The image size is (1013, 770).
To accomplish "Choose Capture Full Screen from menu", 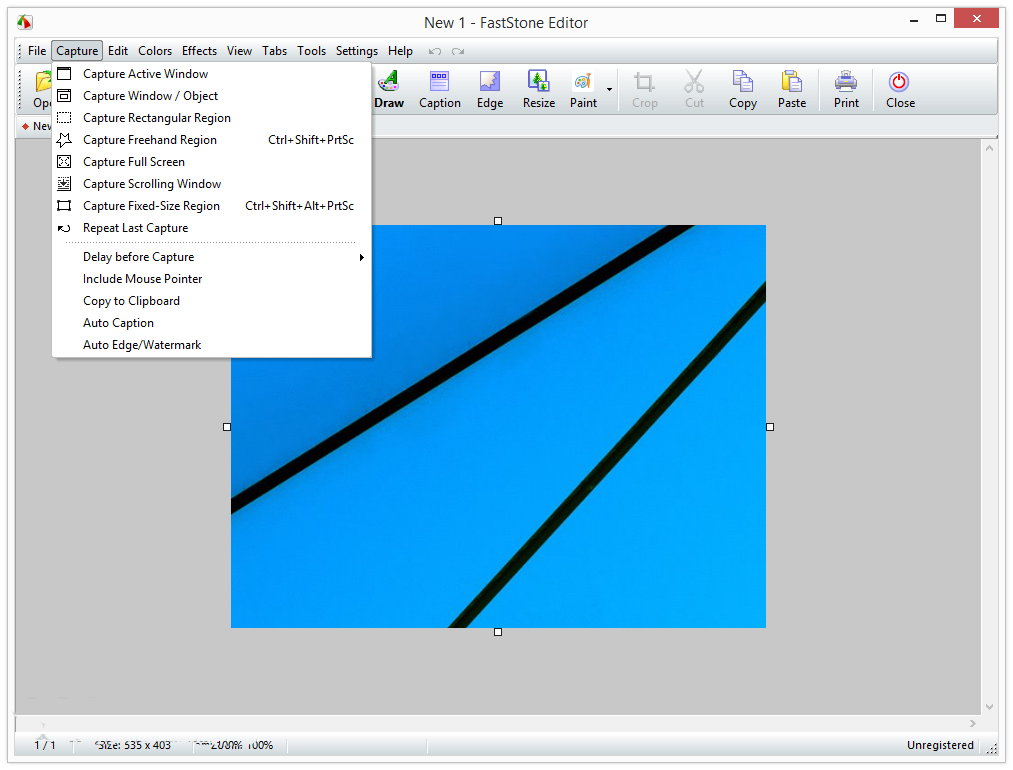I will tap(133, 162).
